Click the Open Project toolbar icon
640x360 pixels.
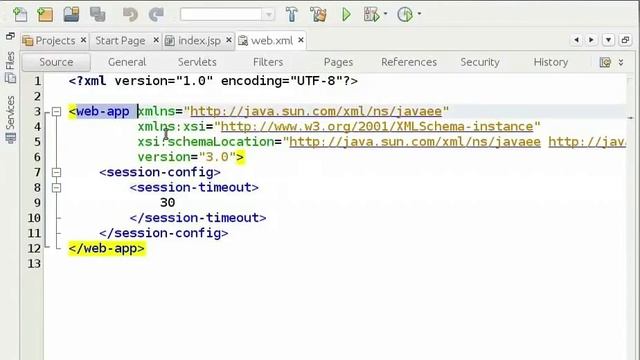point(71,14)
